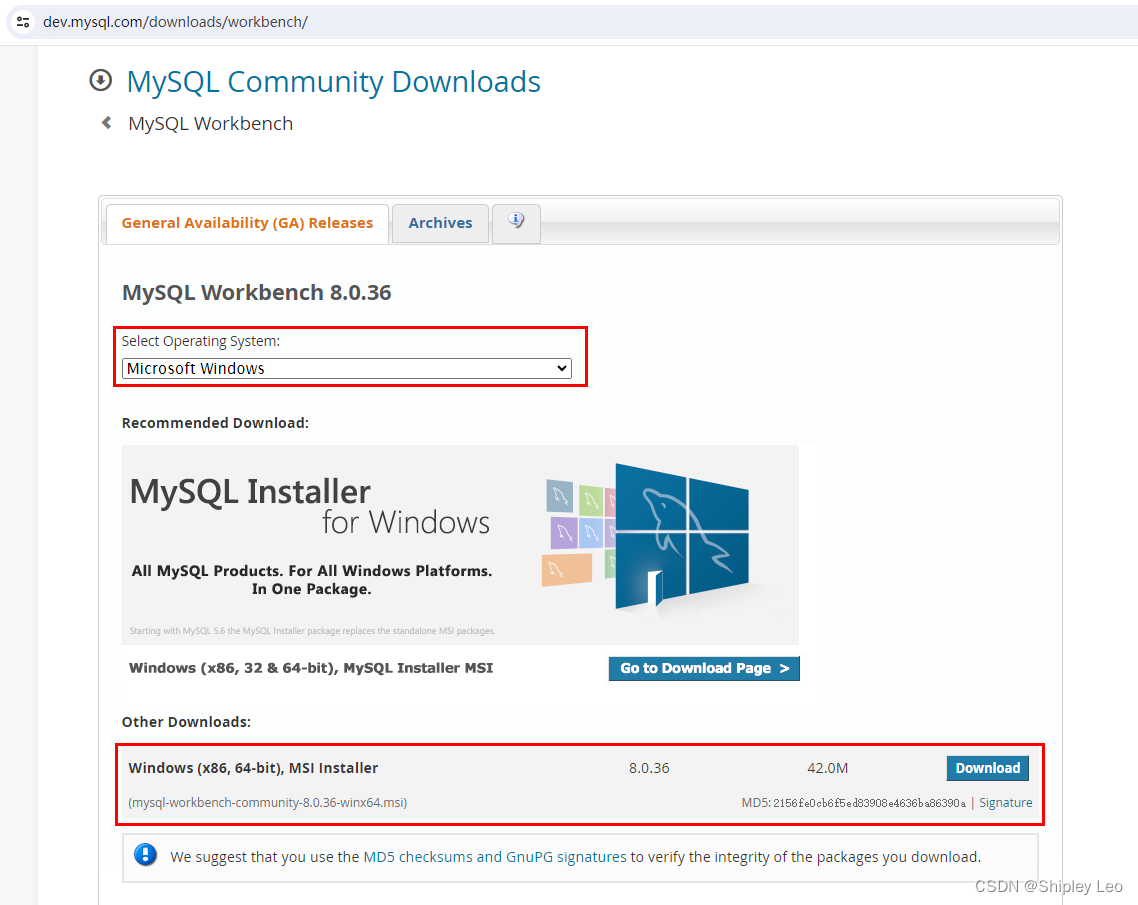This screenshot has width=1138, height=905.
Task: Click the filename mysql-workbench-community-8.0.36-winx64.msi
Action: pos(268,803)
